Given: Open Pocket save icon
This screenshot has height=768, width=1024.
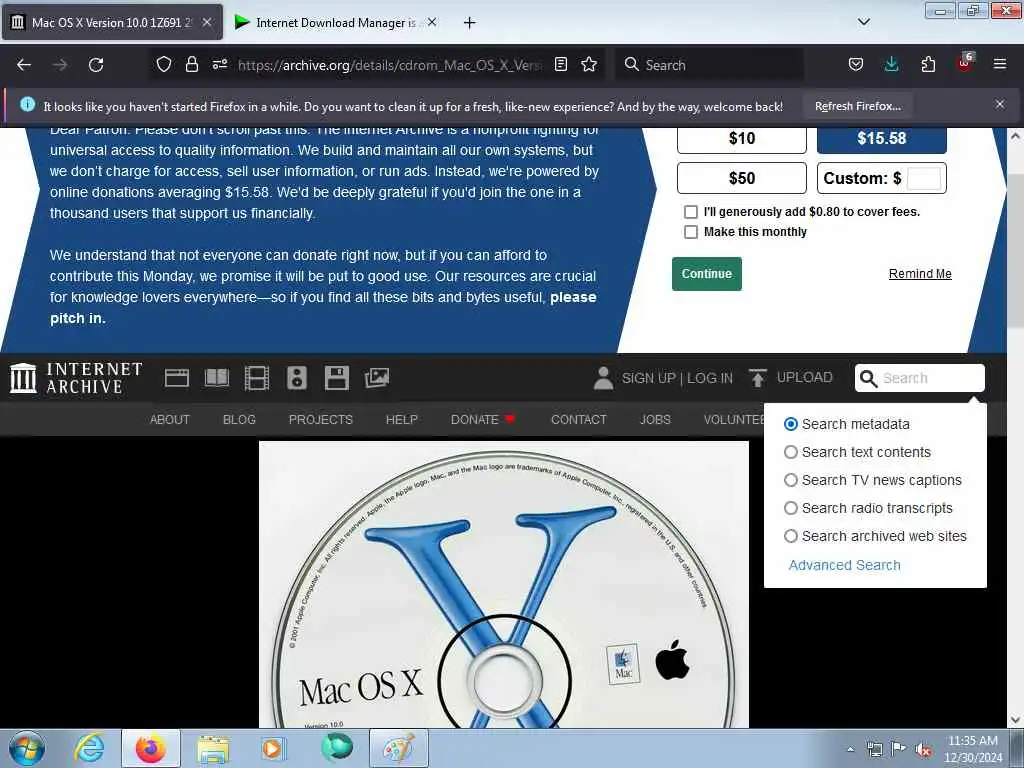Looking at the screenshot, I should point(856,64).
